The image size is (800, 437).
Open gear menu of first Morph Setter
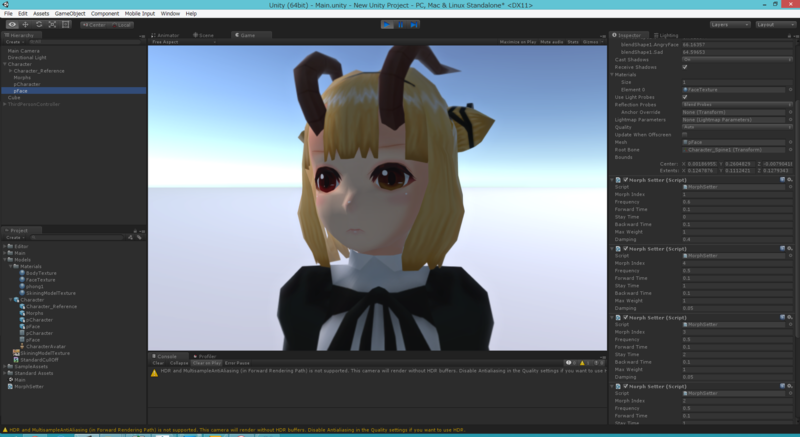click(x=790, y=180)
